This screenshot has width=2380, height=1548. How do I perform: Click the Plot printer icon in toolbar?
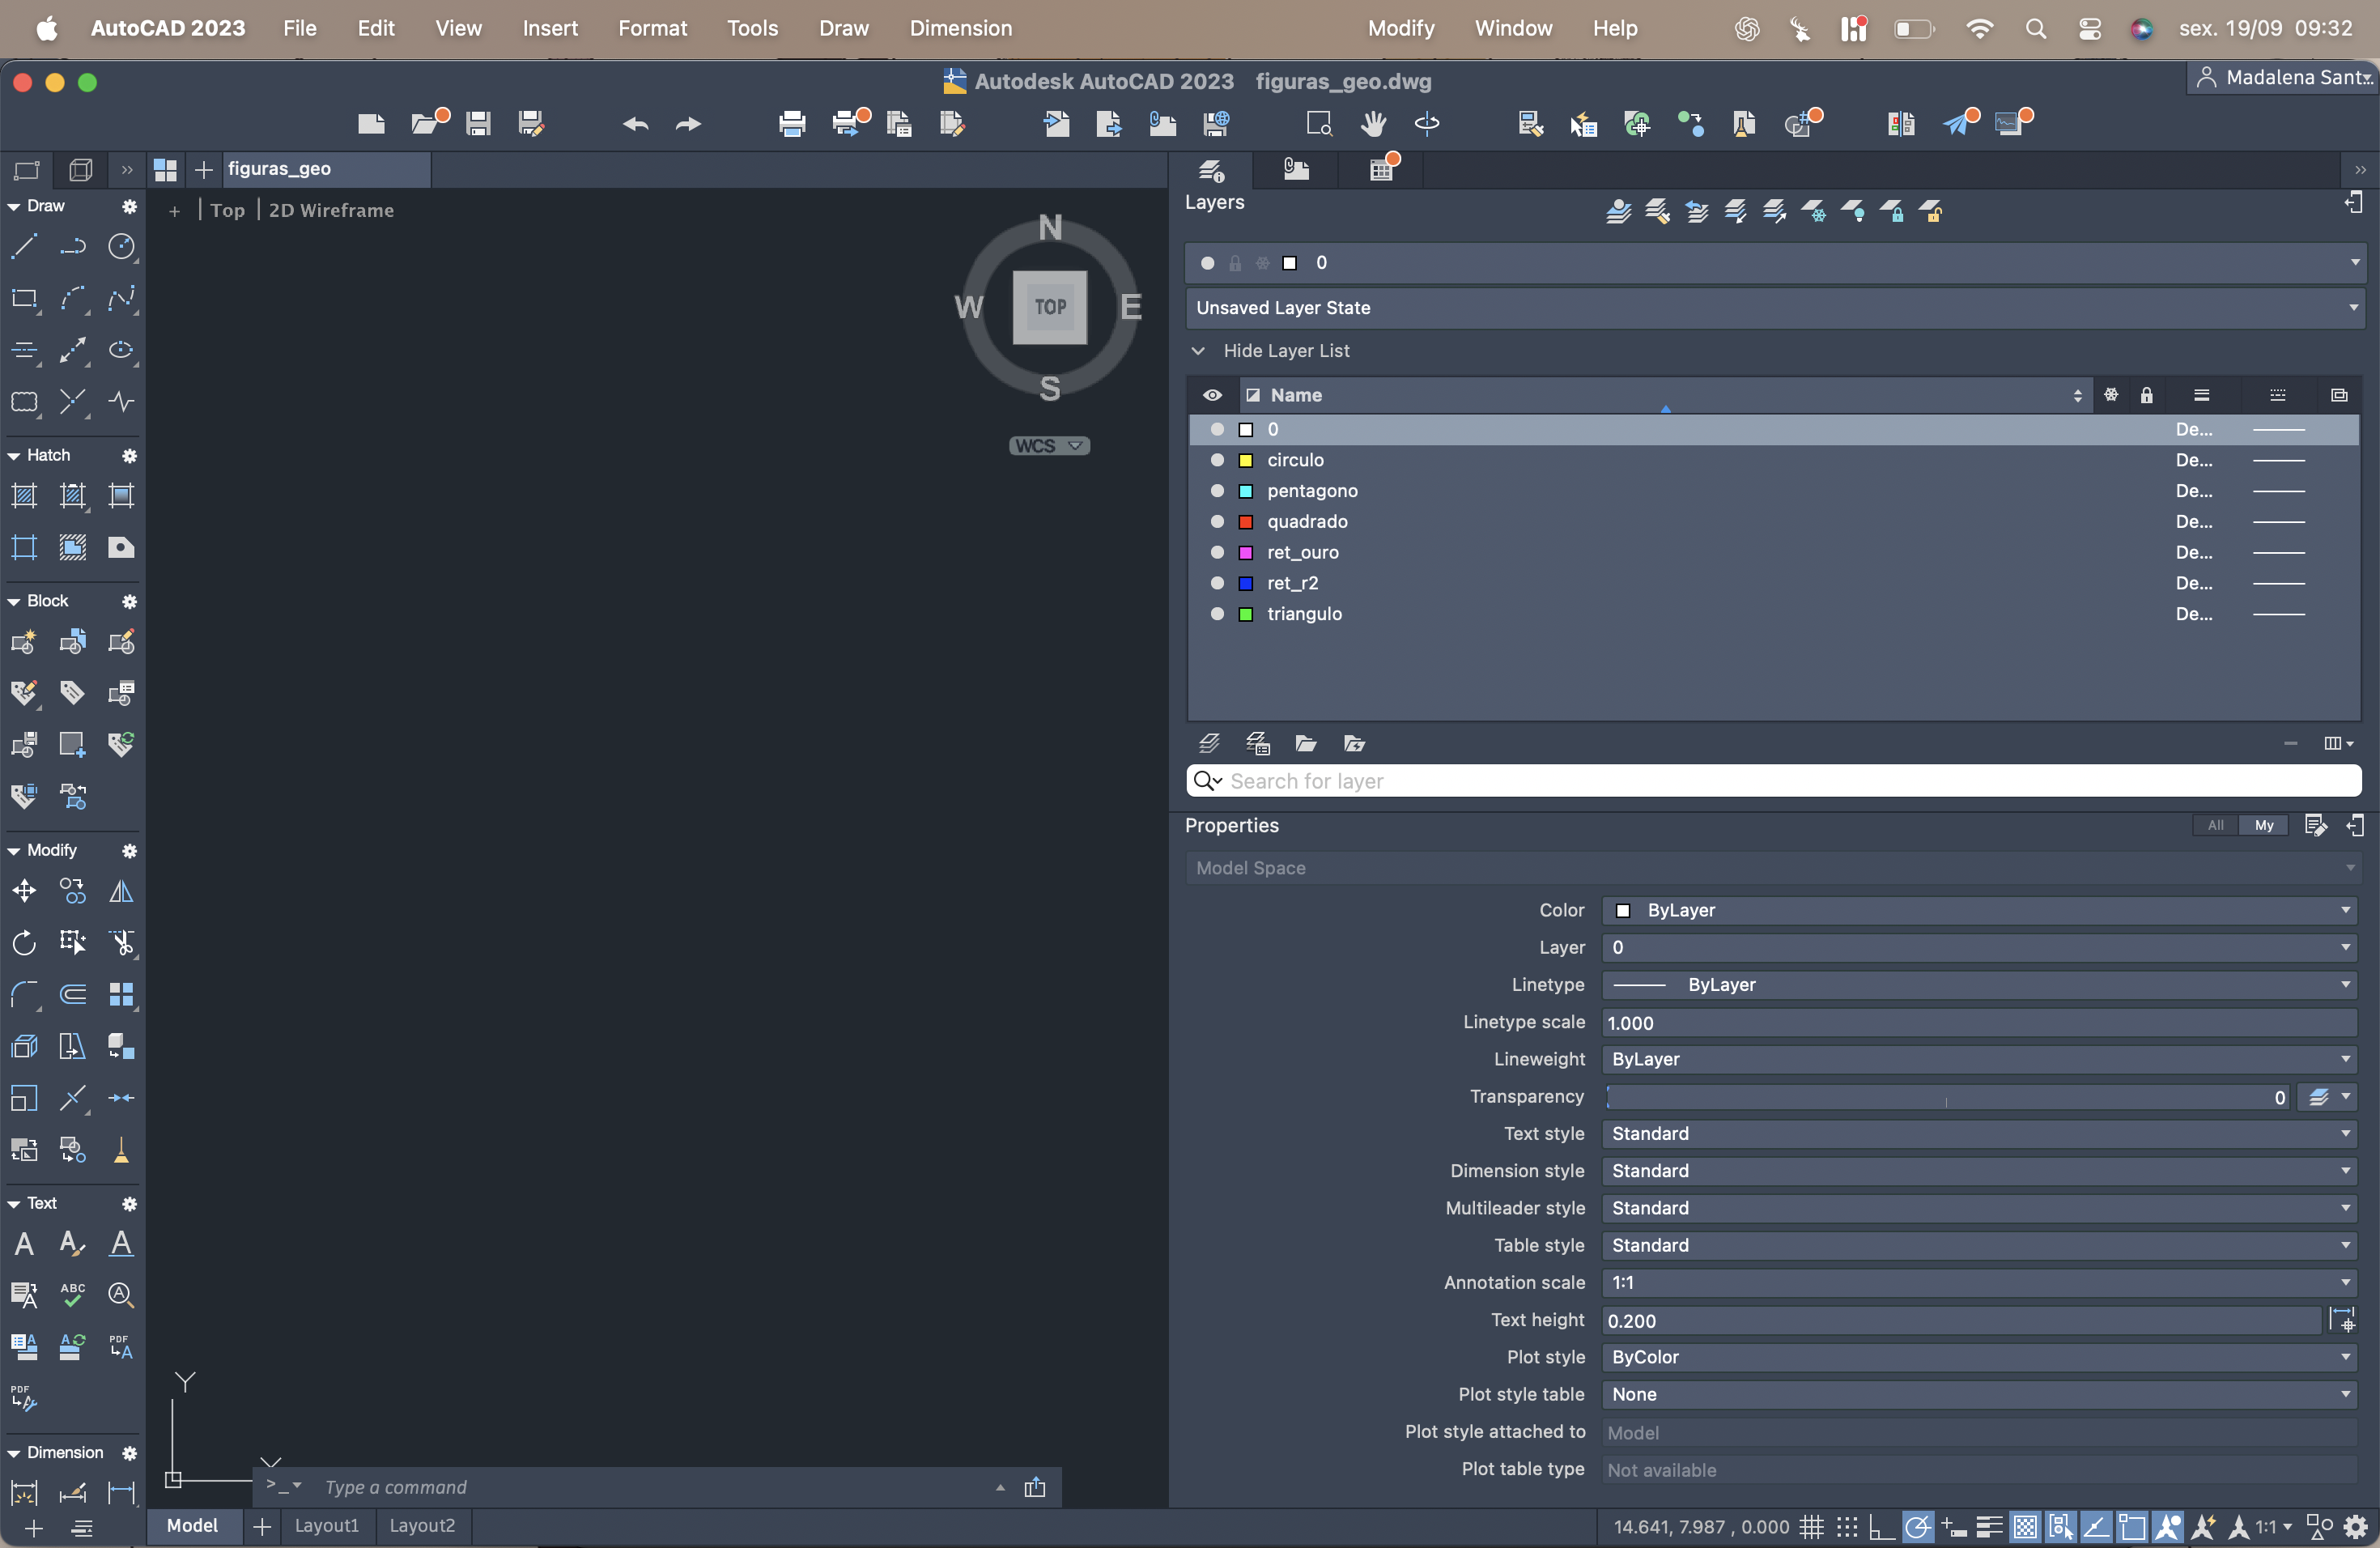tap(792, 123)
